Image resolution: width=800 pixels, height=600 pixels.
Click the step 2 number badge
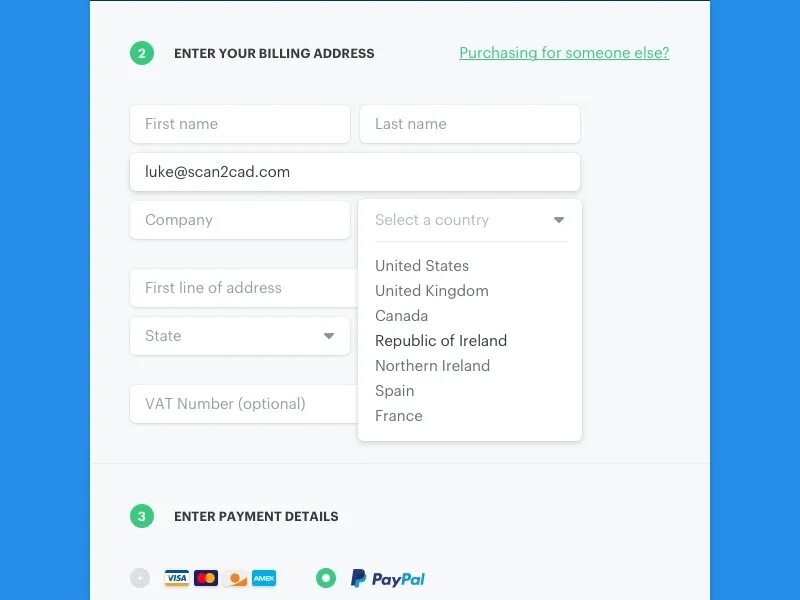(x=141, y=53)
